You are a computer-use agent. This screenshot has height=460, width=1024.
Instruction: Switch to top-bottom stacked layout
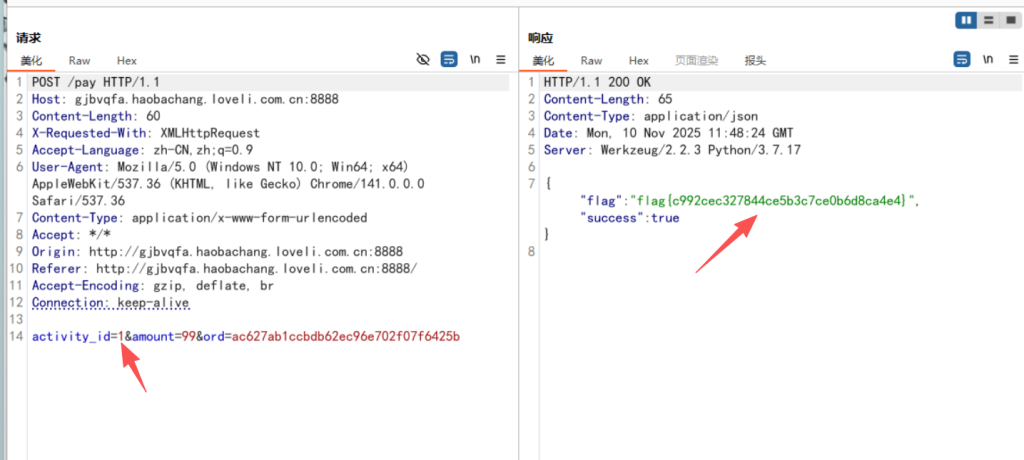pos(987,20)
